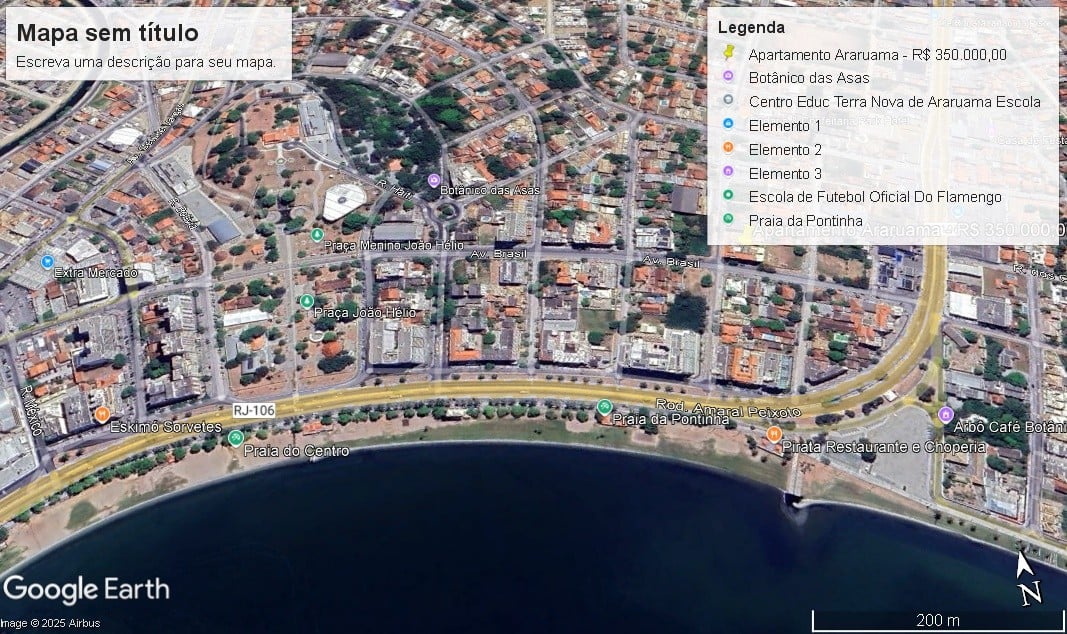This screenshot has height=634, width=1067.
Task: Click the legend icon beside Praia da Pontinha
Action: pos(728,220)
